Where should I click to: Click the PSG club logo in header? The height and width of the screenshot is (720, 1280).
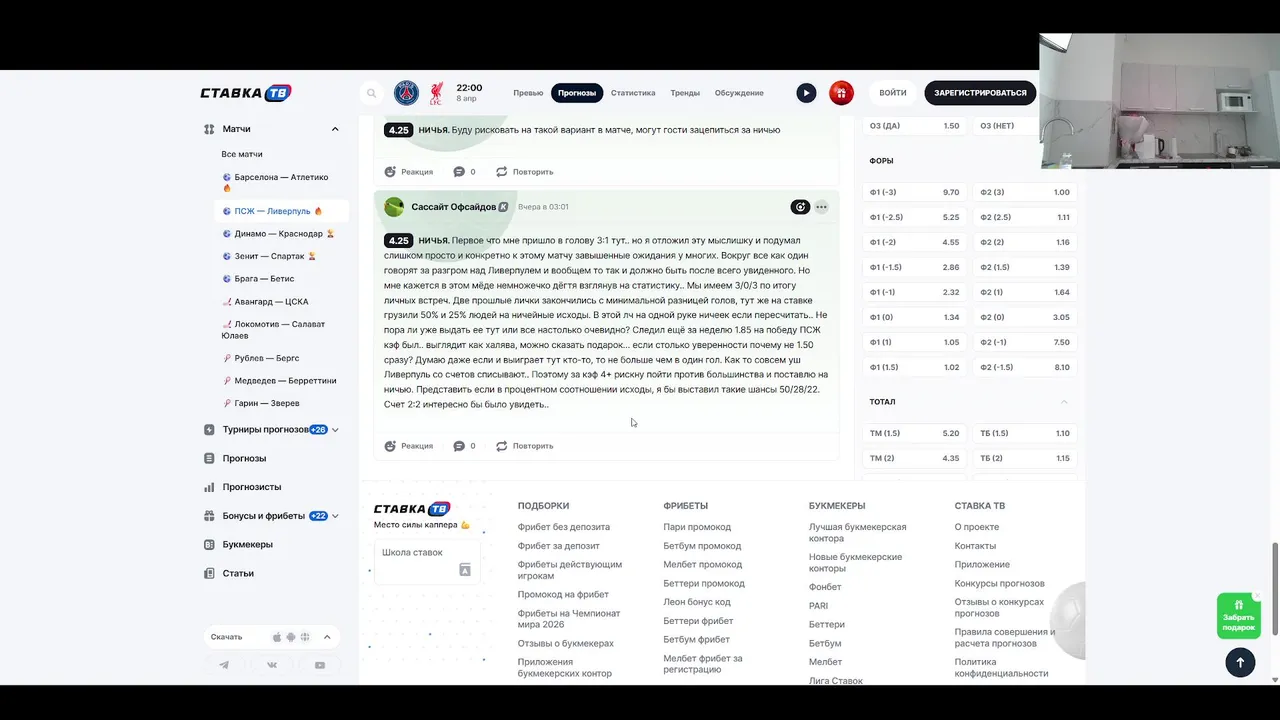click(406, 93)
